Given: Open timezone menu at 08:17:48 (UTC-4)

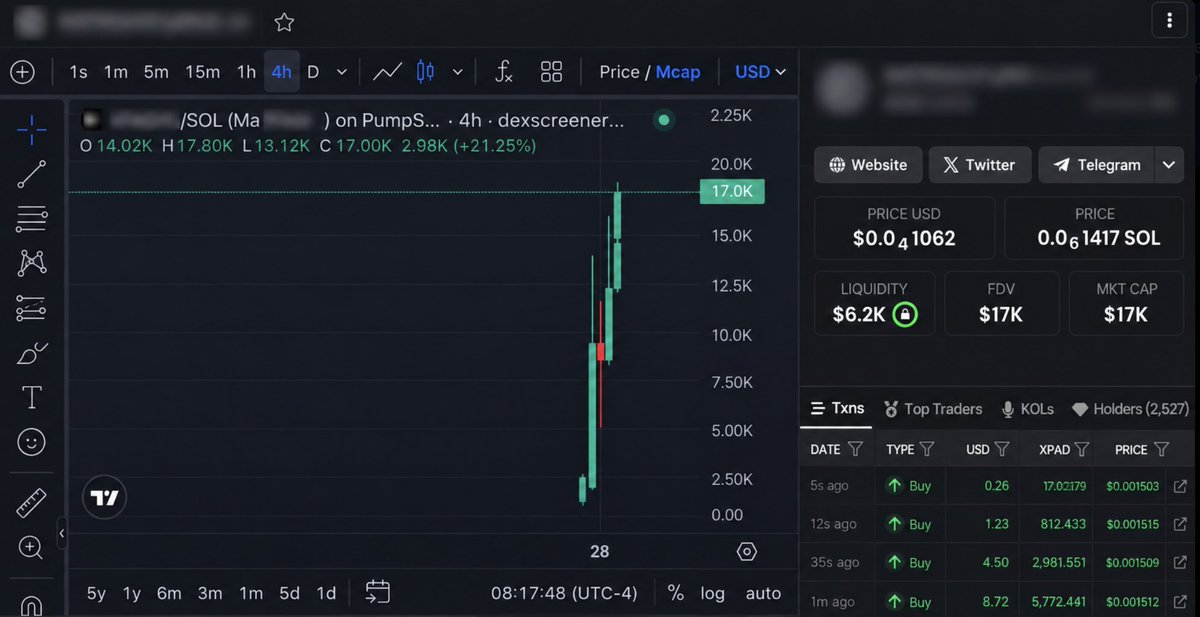Looking at the screenshot, I should point(564,593).
